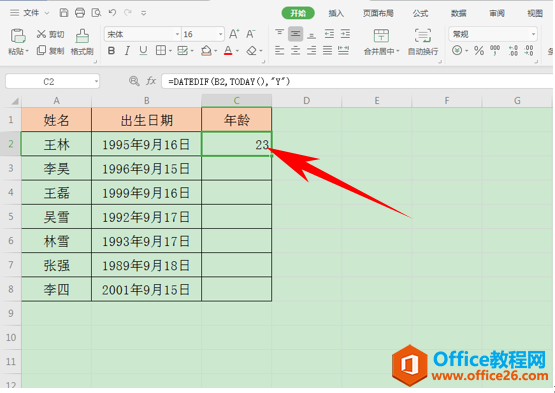Increase decimal places
This screenshot has height=393, width=555.
(513, 50)
